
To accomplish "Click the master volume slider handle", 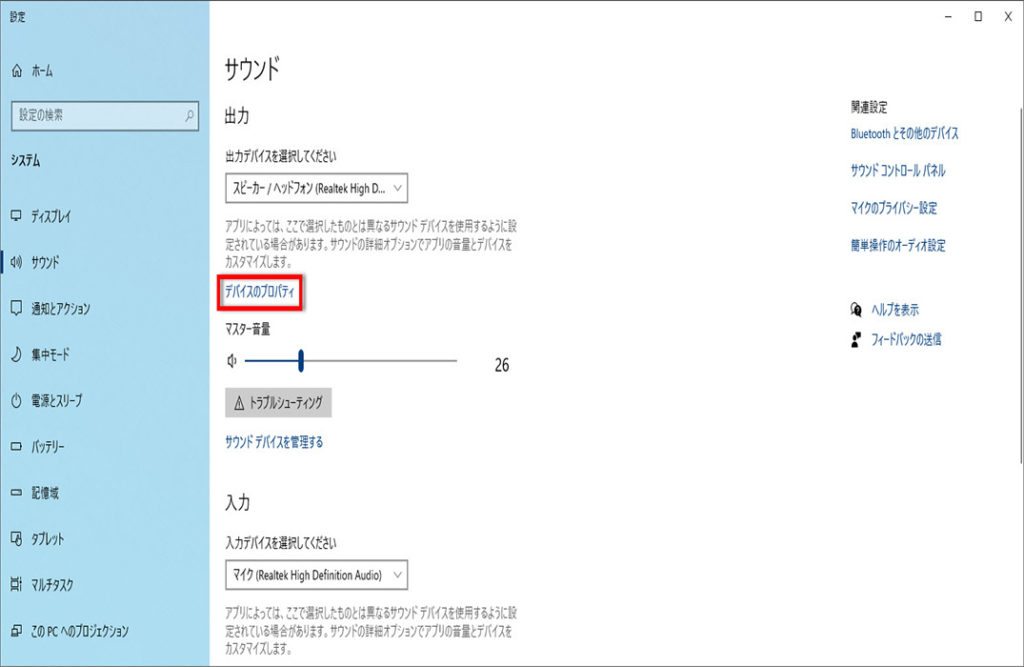I will pyautogui.click(x=300, y=361).
